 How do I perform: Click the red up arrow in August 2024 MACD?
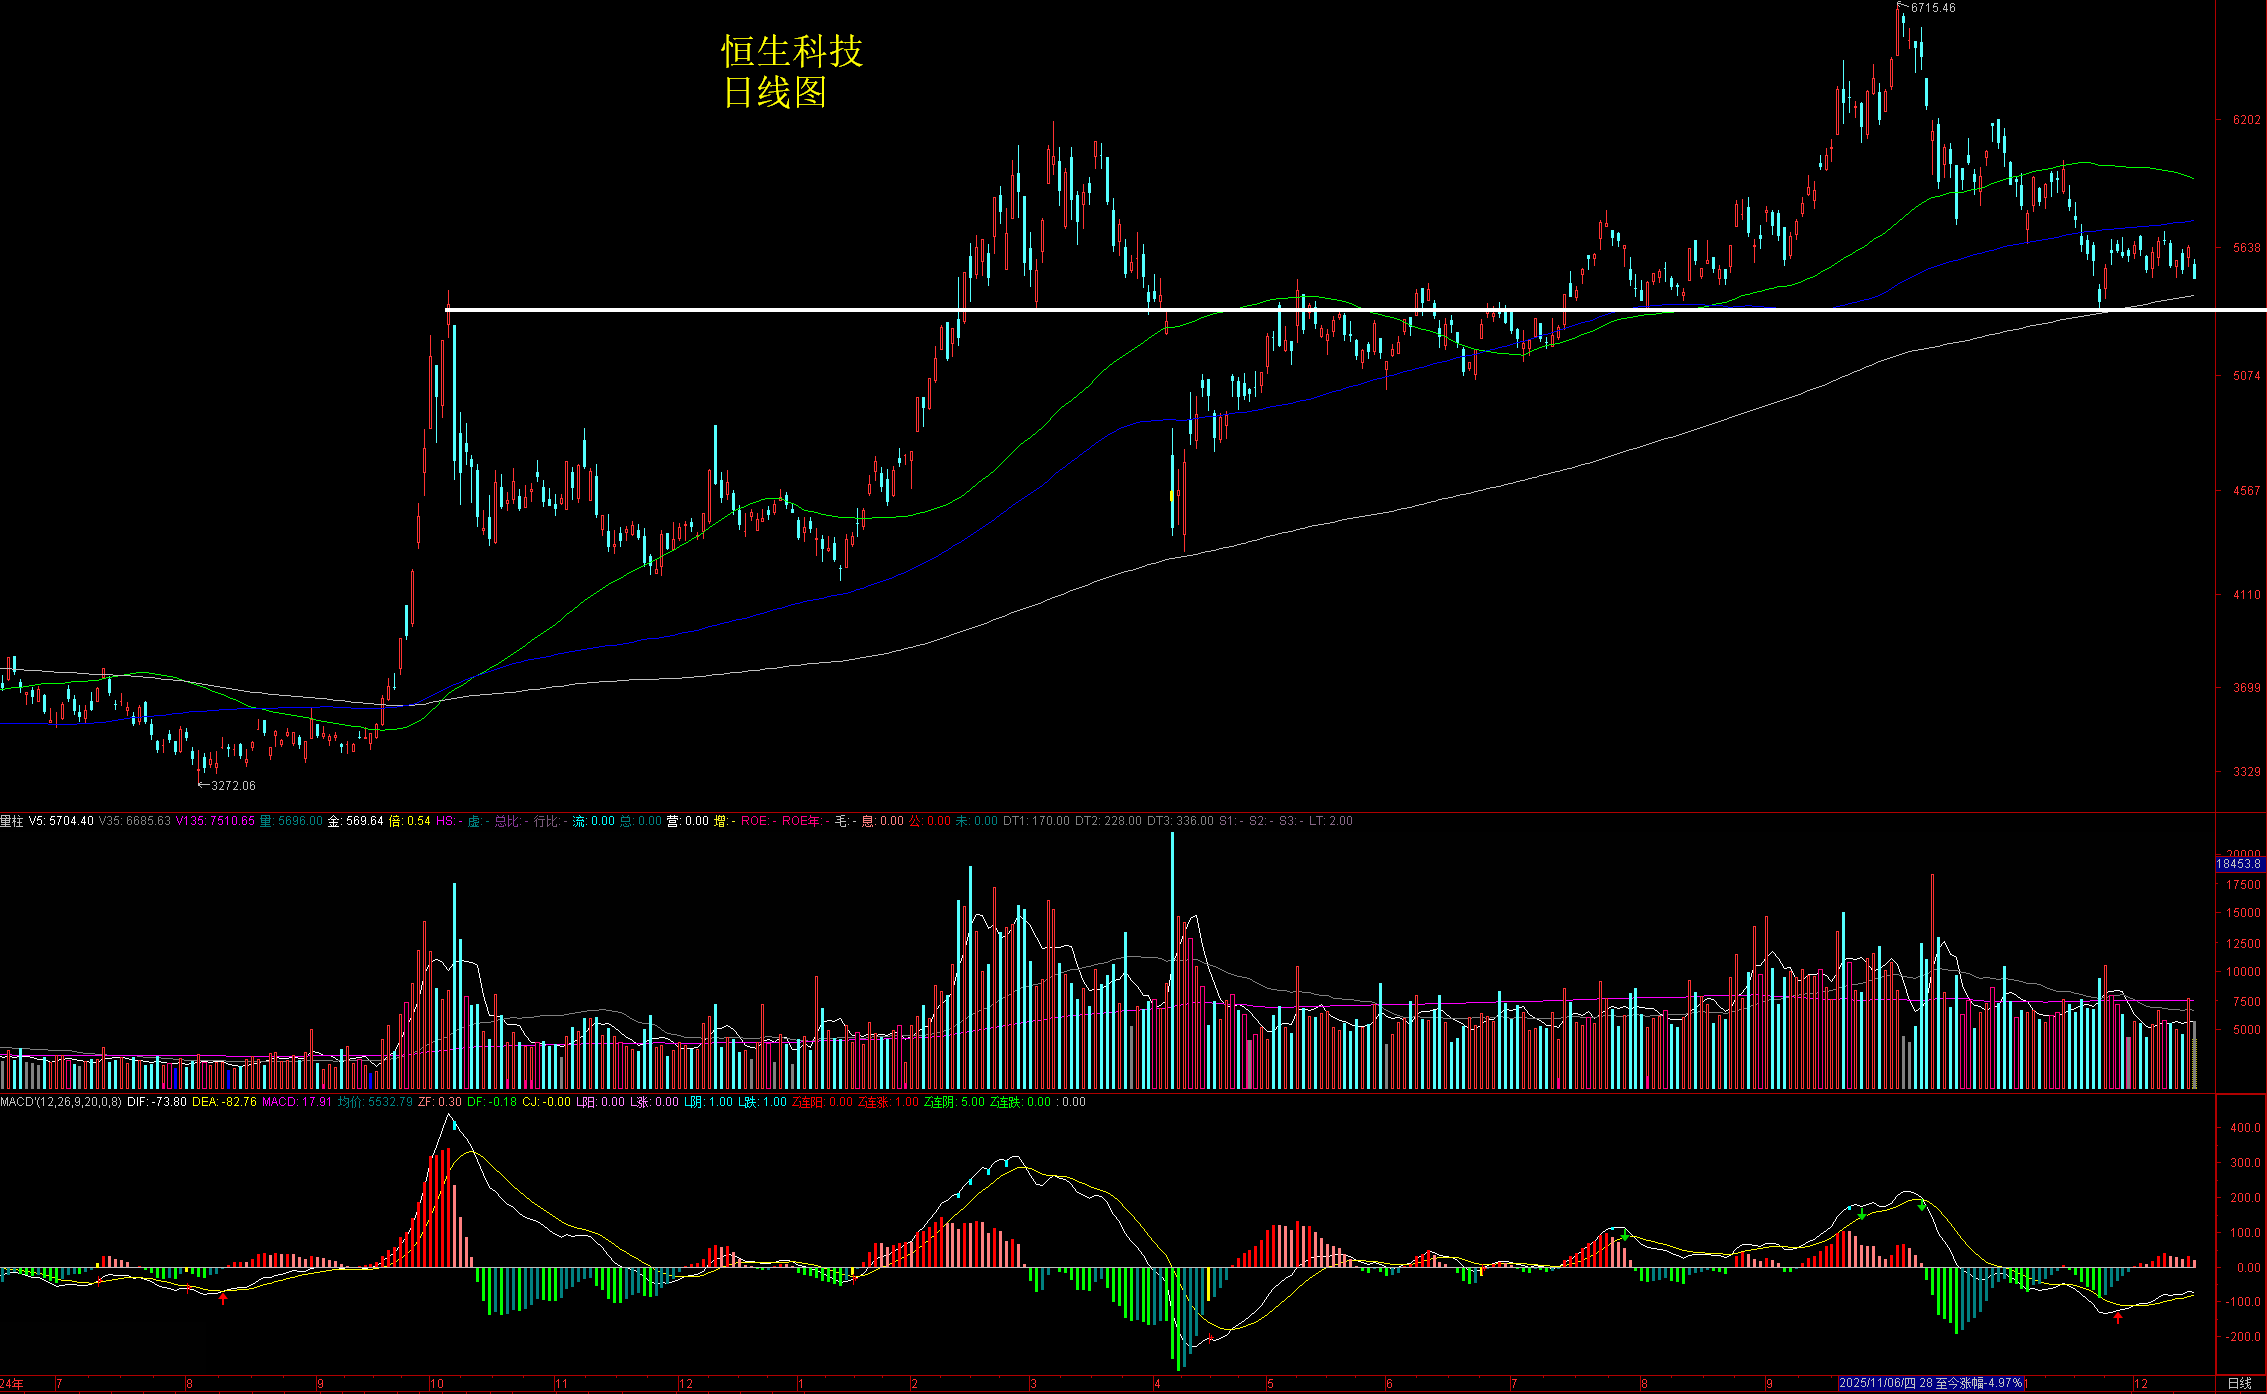point(223,1298)
